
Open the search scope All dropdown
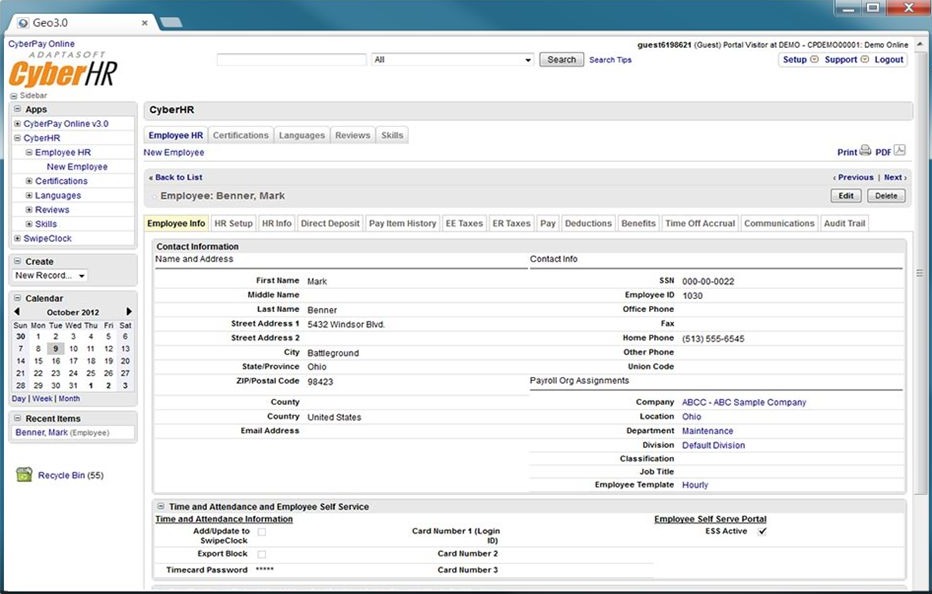tap(452, 59)
